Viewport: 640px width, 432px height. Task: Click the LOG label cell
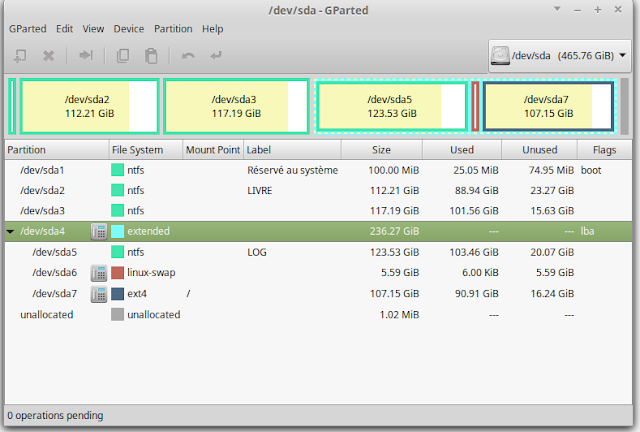[257, 252]
